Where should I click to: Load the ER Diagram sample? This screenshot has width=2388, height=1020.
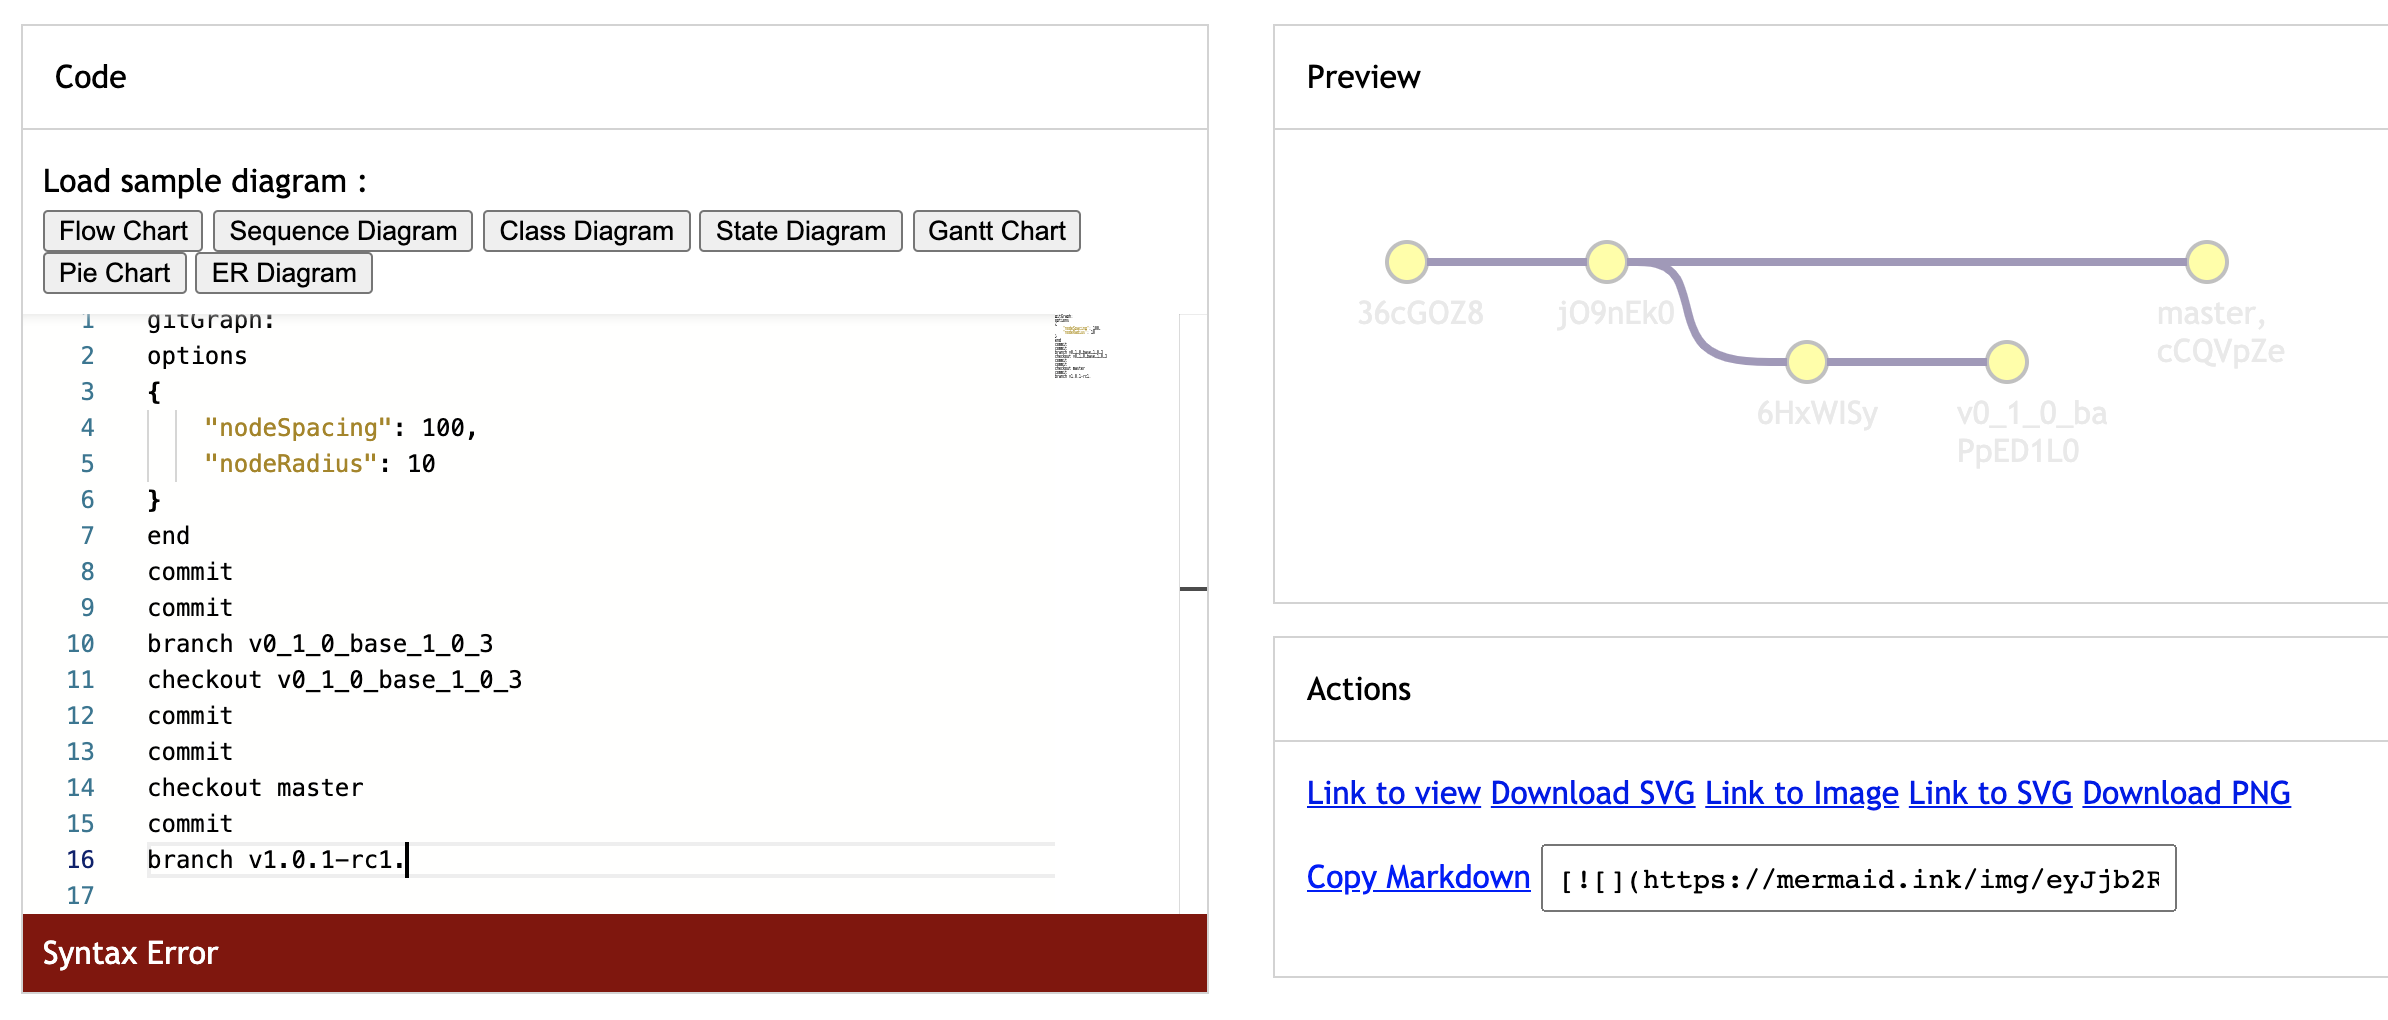[283, 272]
